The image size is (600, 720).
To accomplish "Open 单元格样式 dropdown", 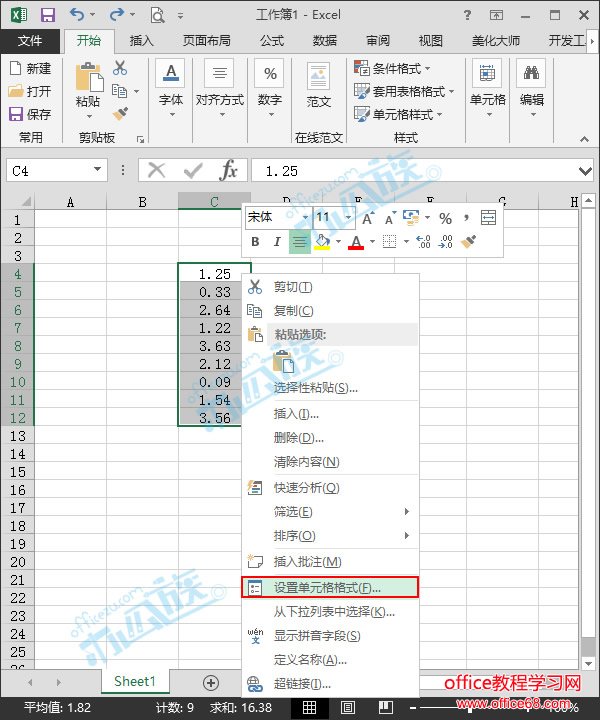I will [x=398, y=113].
